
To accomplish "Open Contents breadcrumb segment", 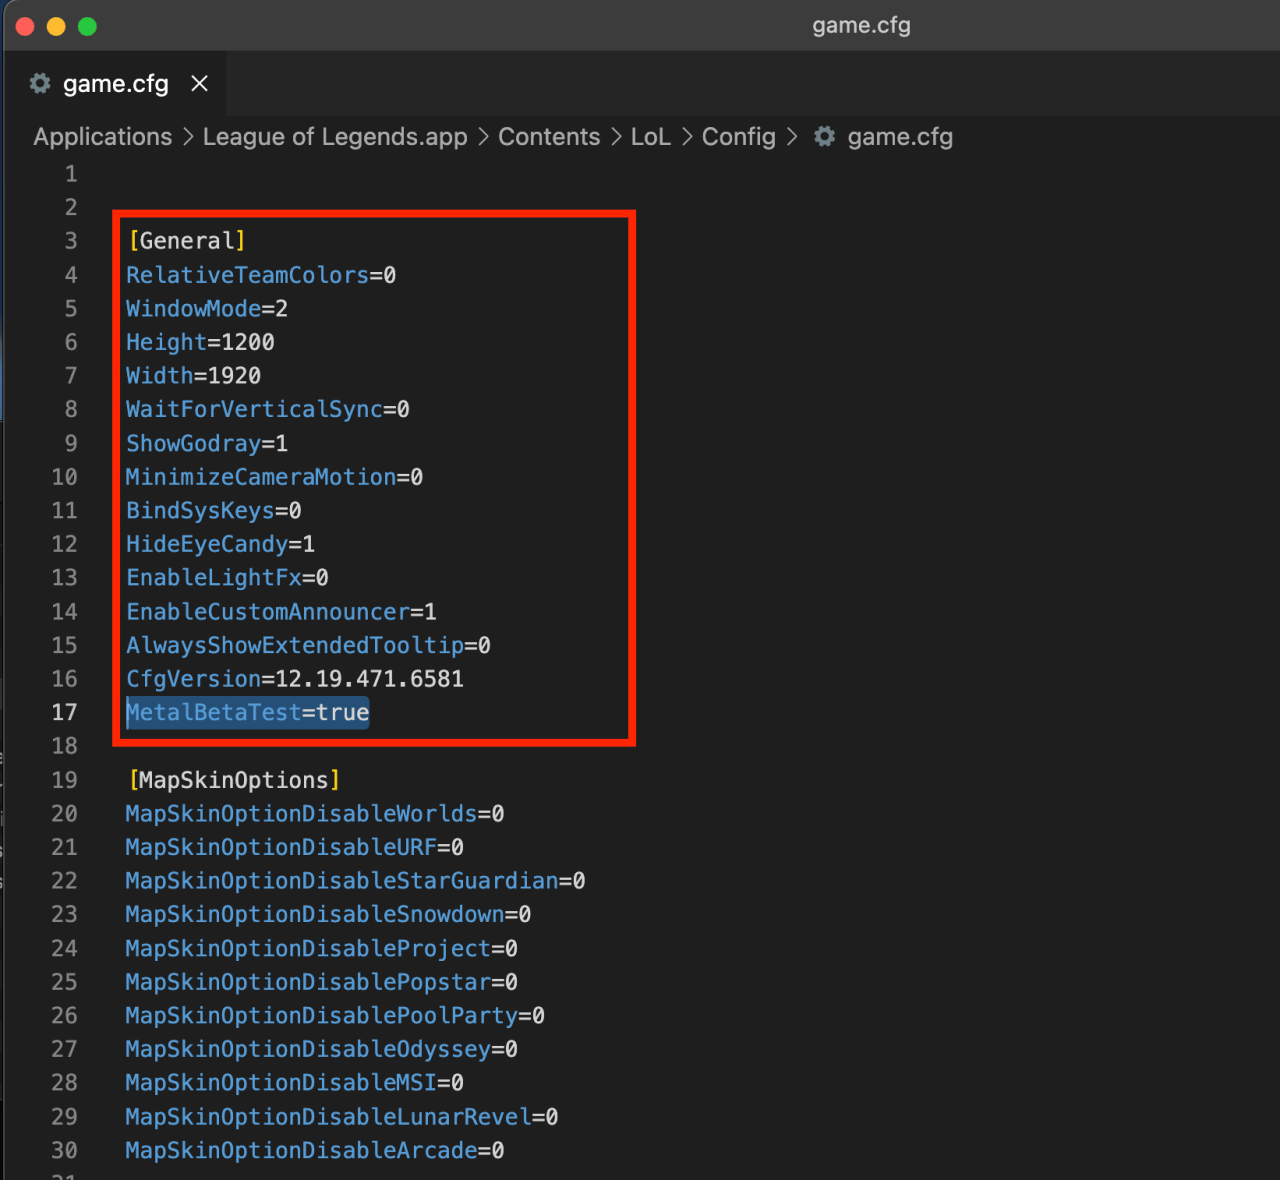I will point(549,137).
